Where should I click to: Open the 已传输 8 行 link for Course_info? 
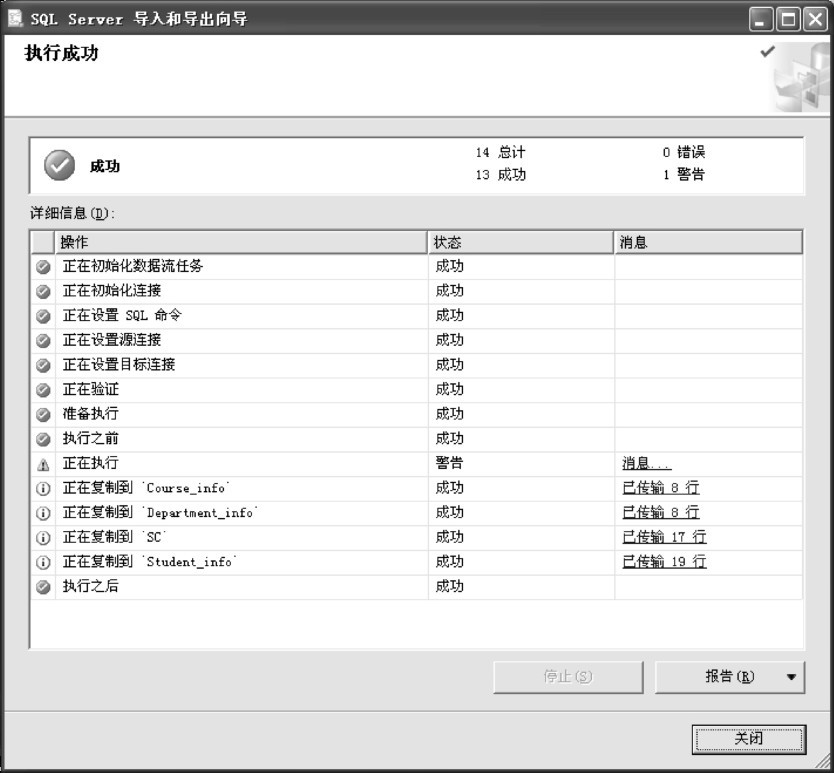point(661,488)
